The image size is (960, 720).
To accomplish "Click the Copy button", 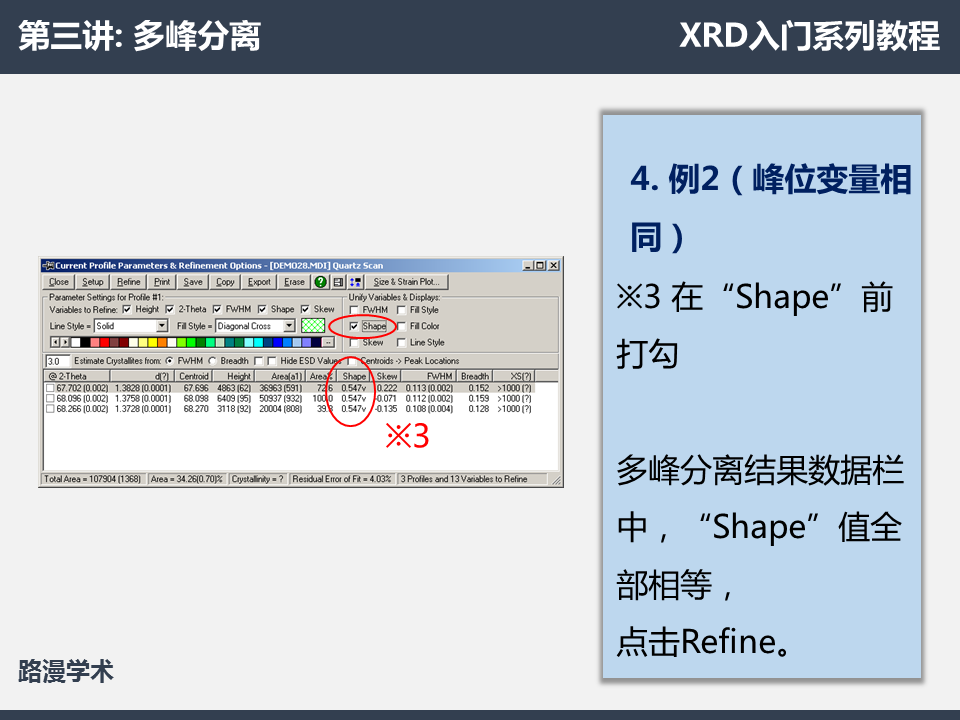I will coord(225,282).
